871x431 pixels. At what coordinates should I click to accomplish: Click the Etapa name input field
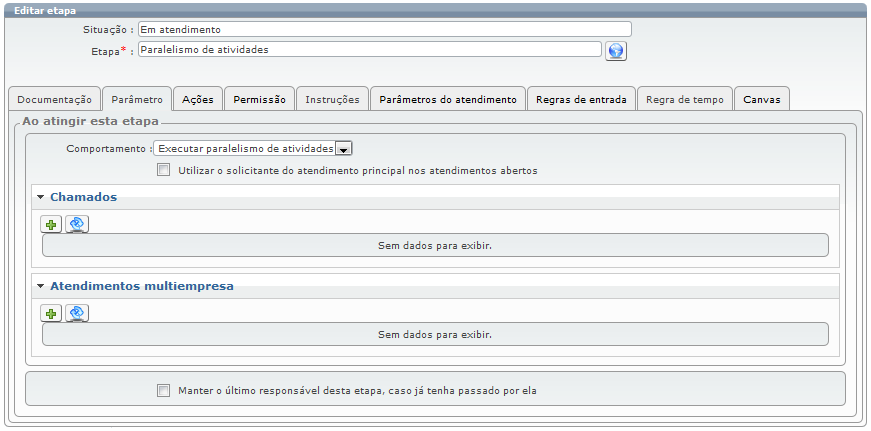(369, 49)
